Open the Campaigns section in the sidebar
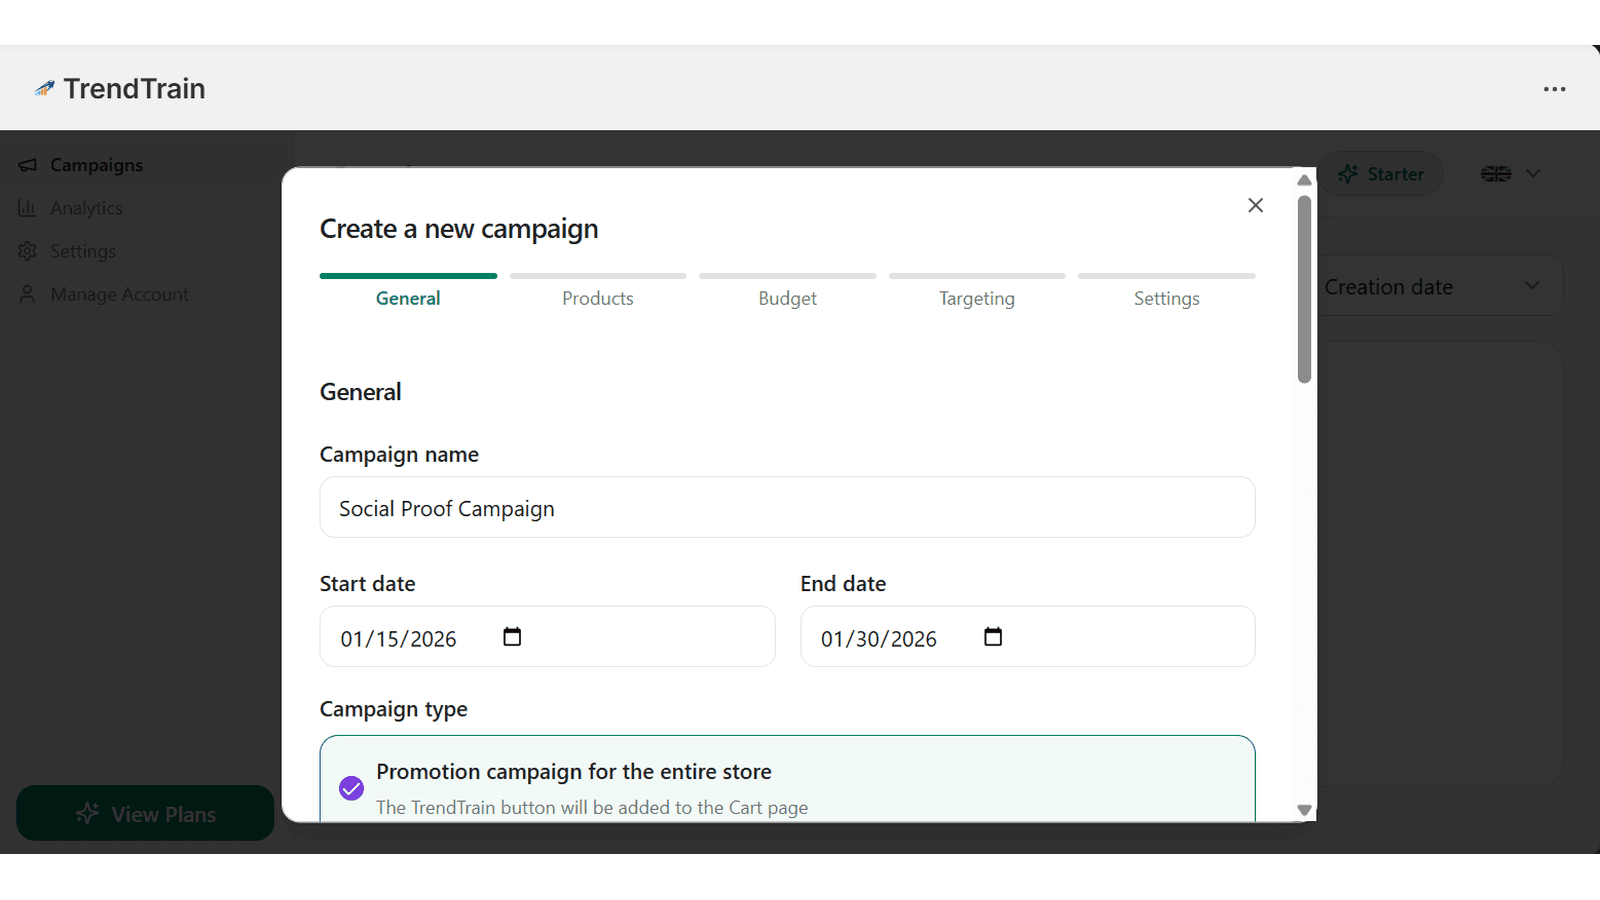 point(96,164)
